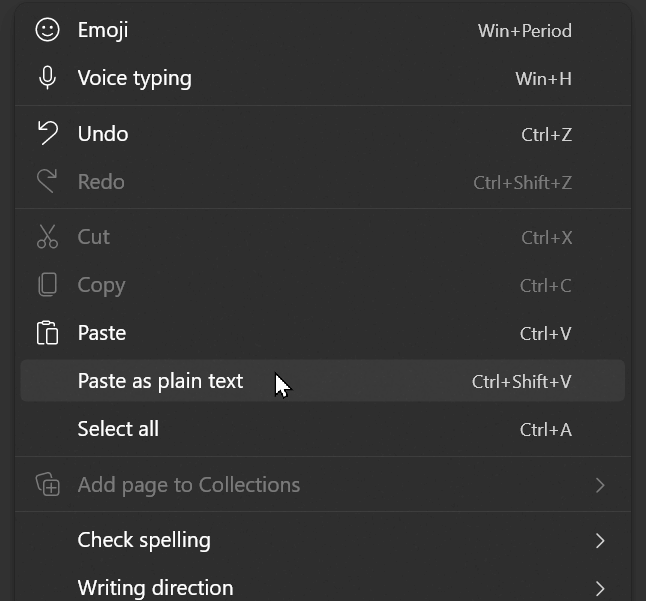Screen dimensions: 646x601
Task: Click the Redo arrow icon
Action: coord(47,181)
